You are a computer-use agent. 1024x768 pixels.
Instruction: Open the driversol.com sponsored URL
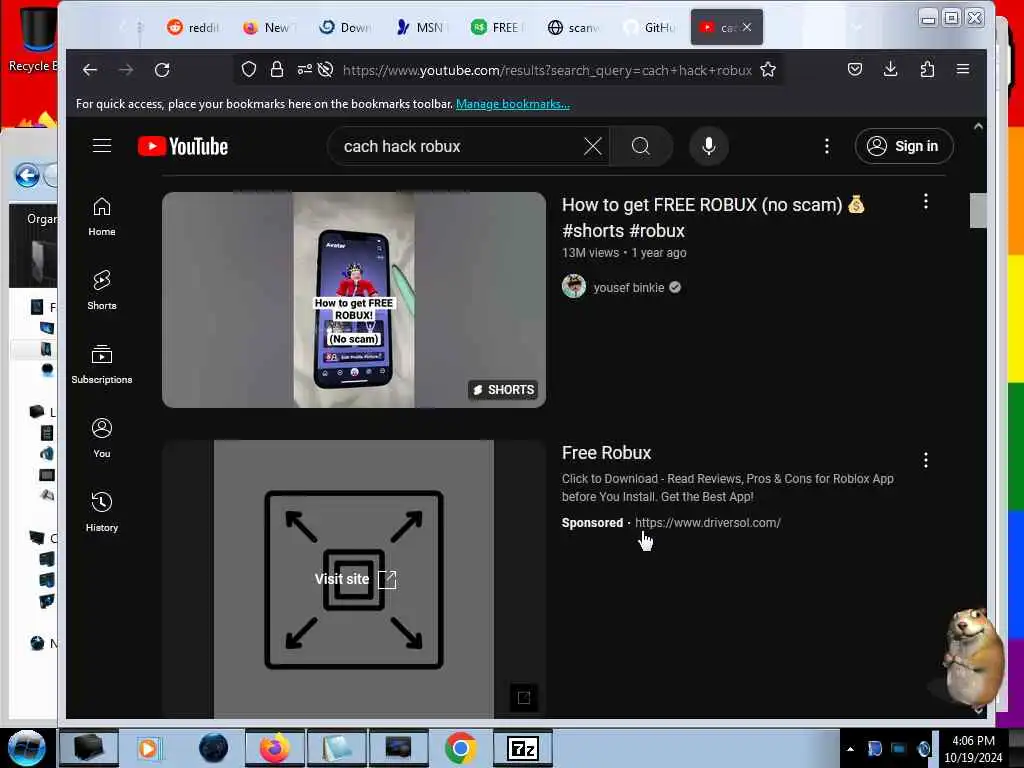(708, 522)
